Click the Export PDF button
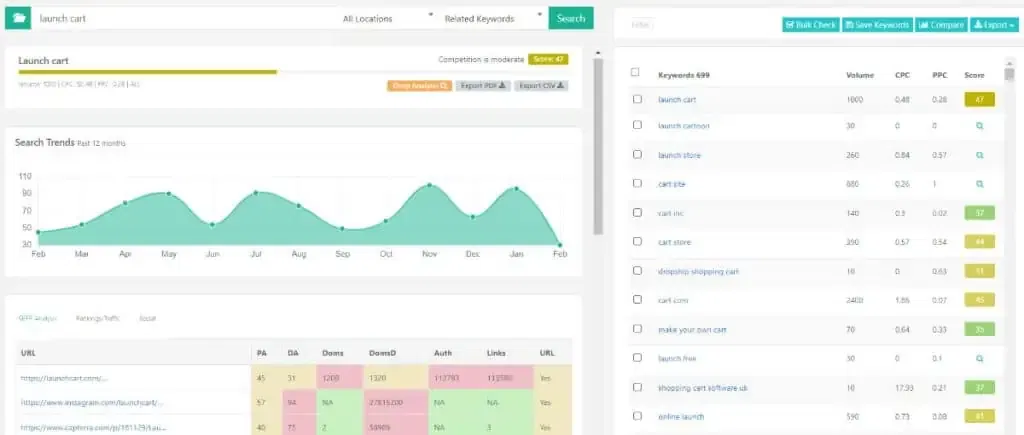The image size is (1024, 435). 483,86
